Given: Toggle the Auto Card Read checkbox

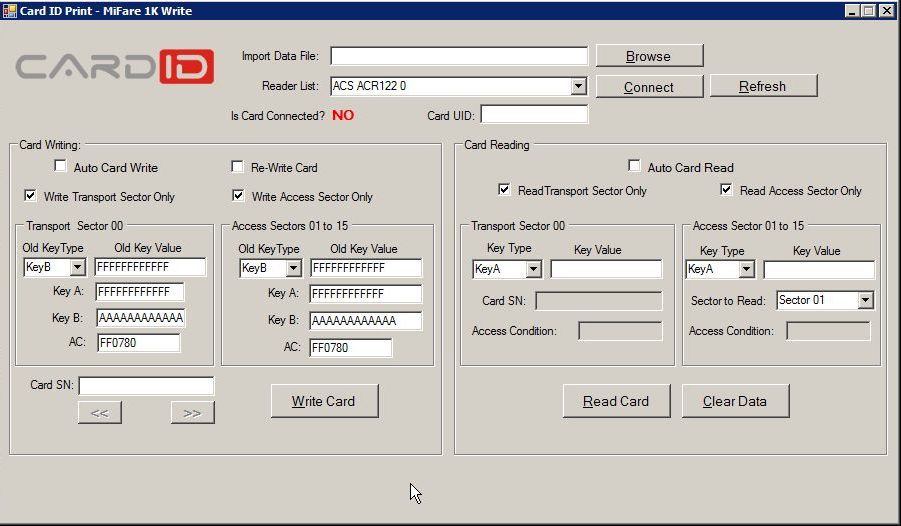Looking at the screenshot, I should tap(634, 167).
